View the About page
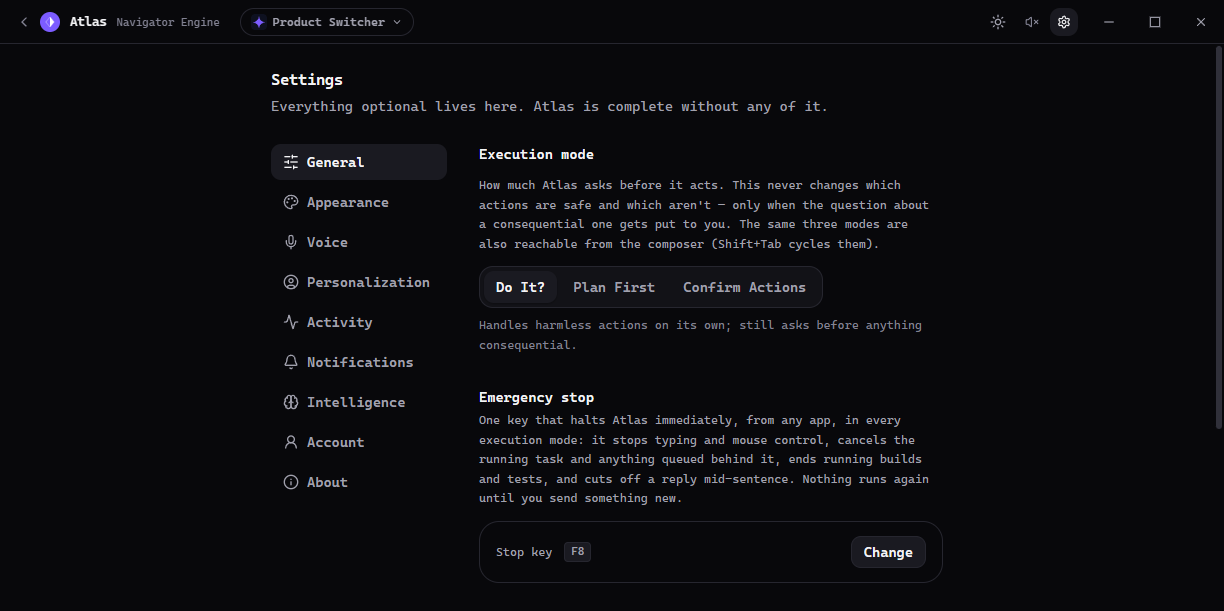Image resolution: width=1224 pixels, height=611 pixels. tap(359, 482)
